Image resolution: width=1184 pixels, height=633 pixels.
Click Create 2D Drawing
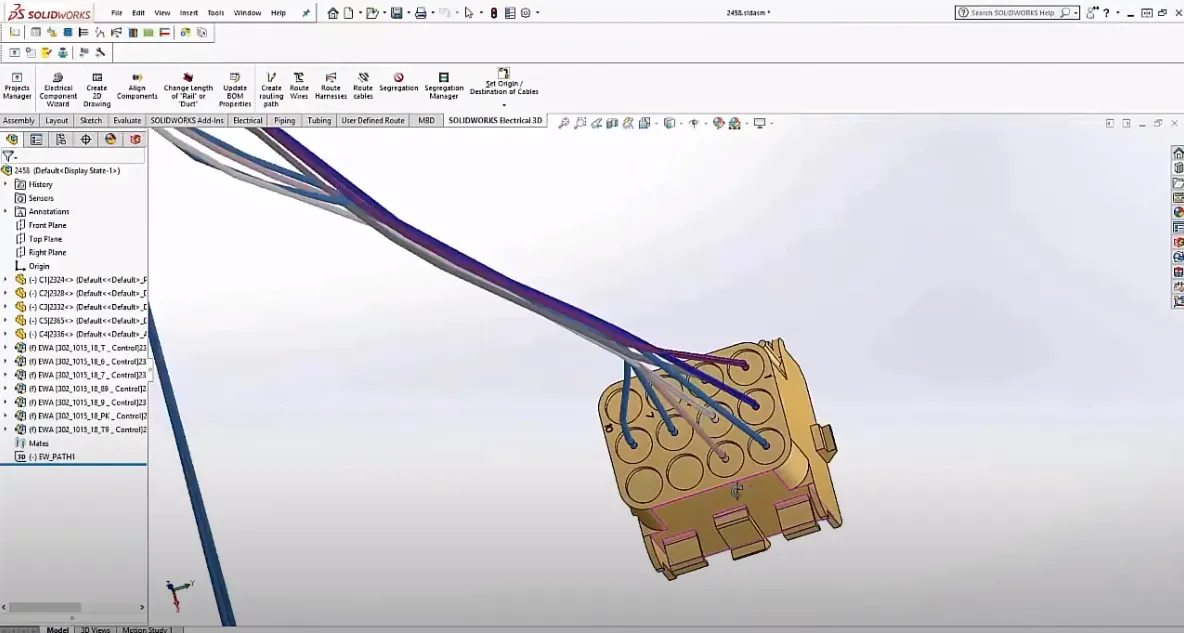point(97,89)
